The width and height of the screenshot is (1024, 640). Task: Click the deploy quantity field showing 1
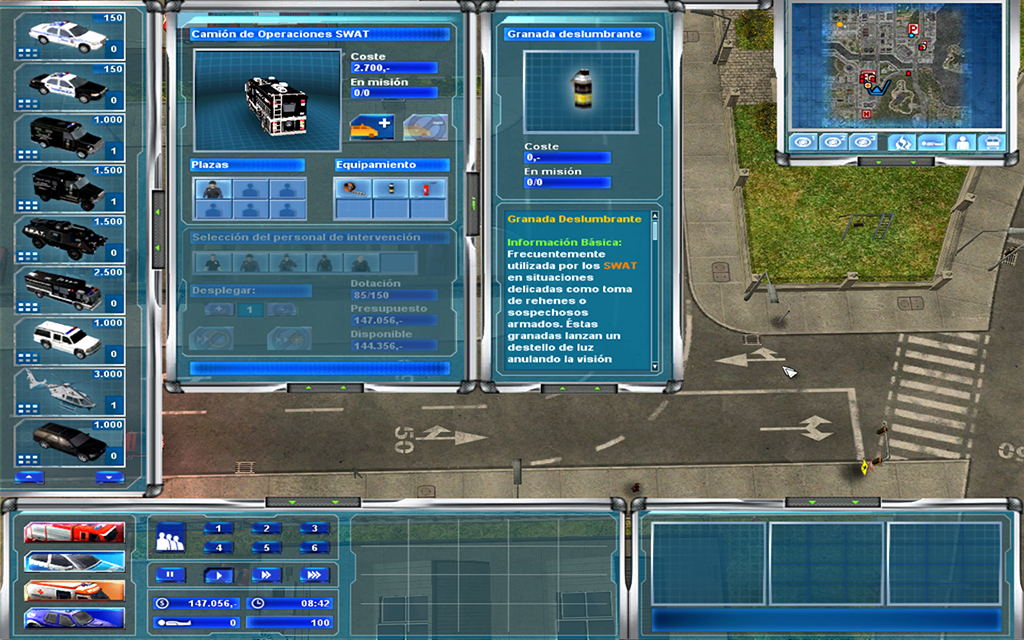click(x=250, y=310)
